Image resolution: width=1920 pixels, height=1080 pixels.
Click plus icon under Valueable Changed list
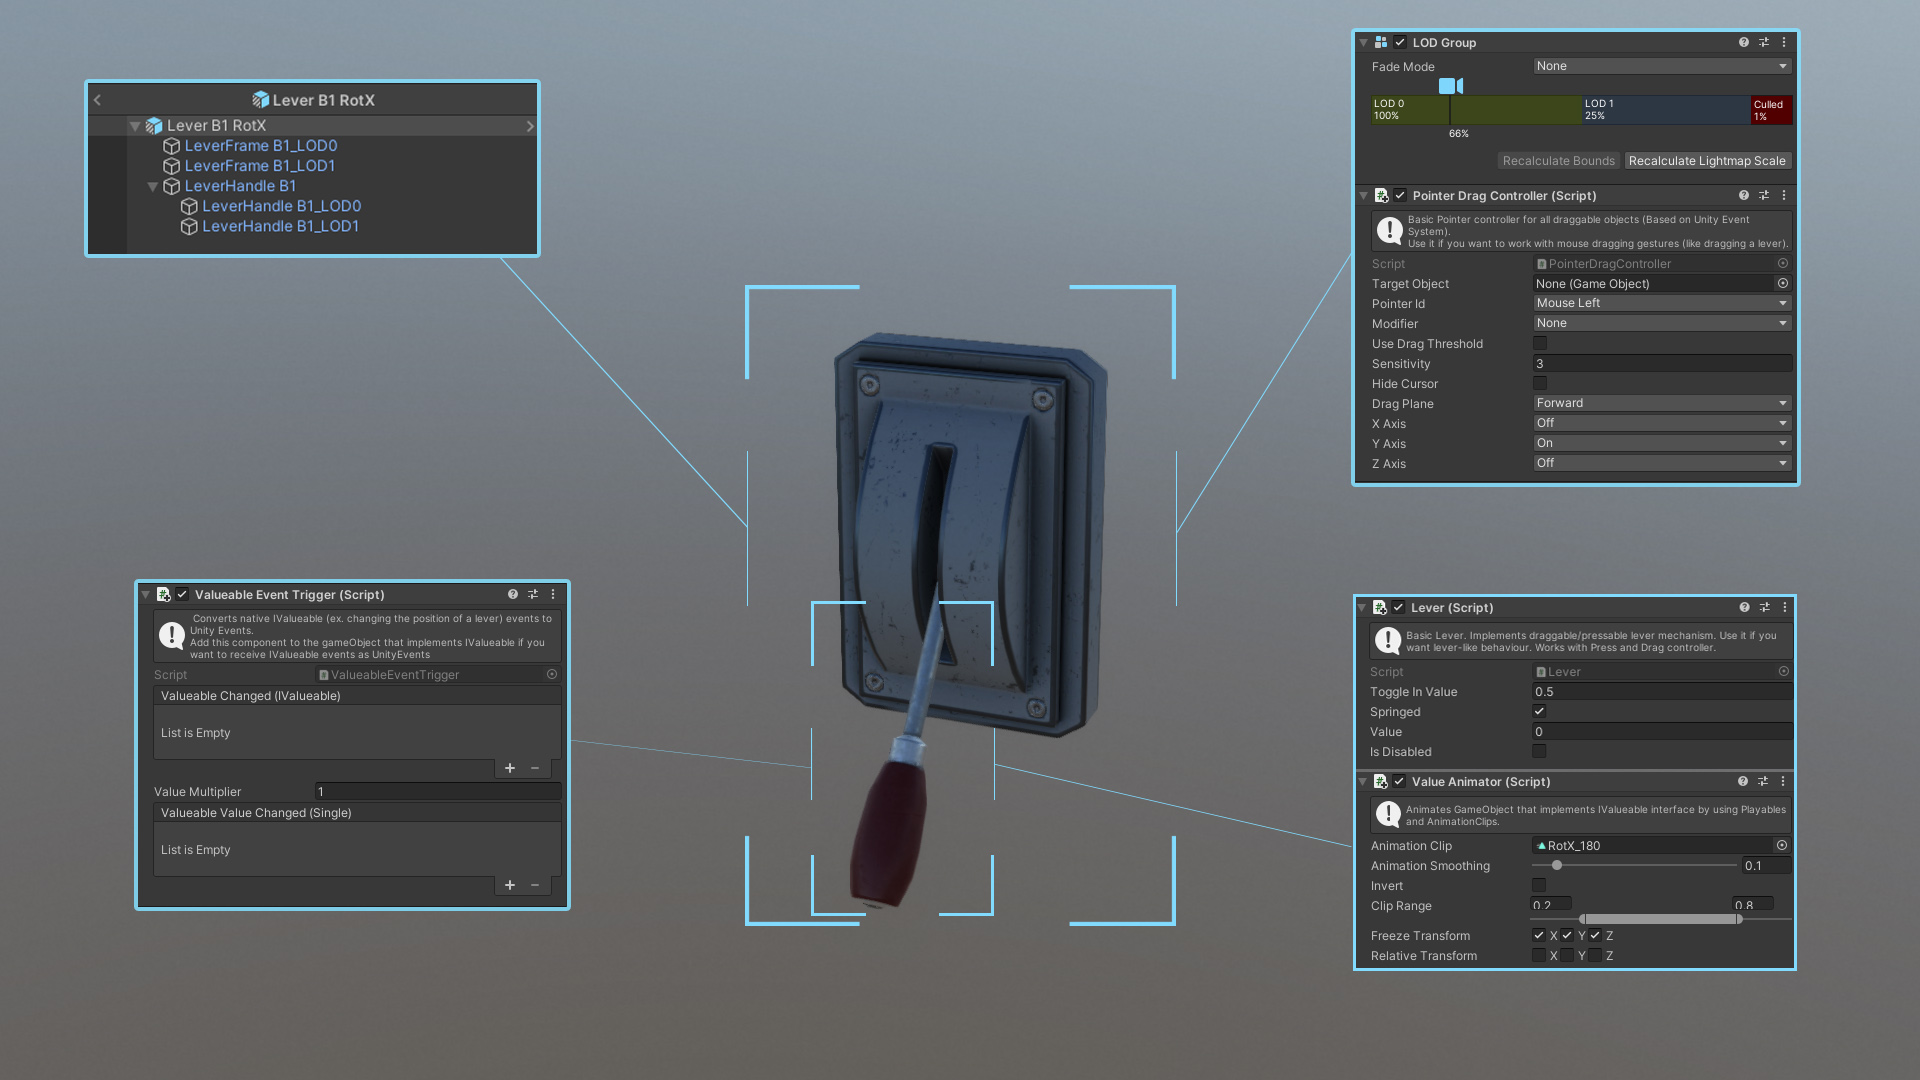pyautogui.click(x=510, y=768)
